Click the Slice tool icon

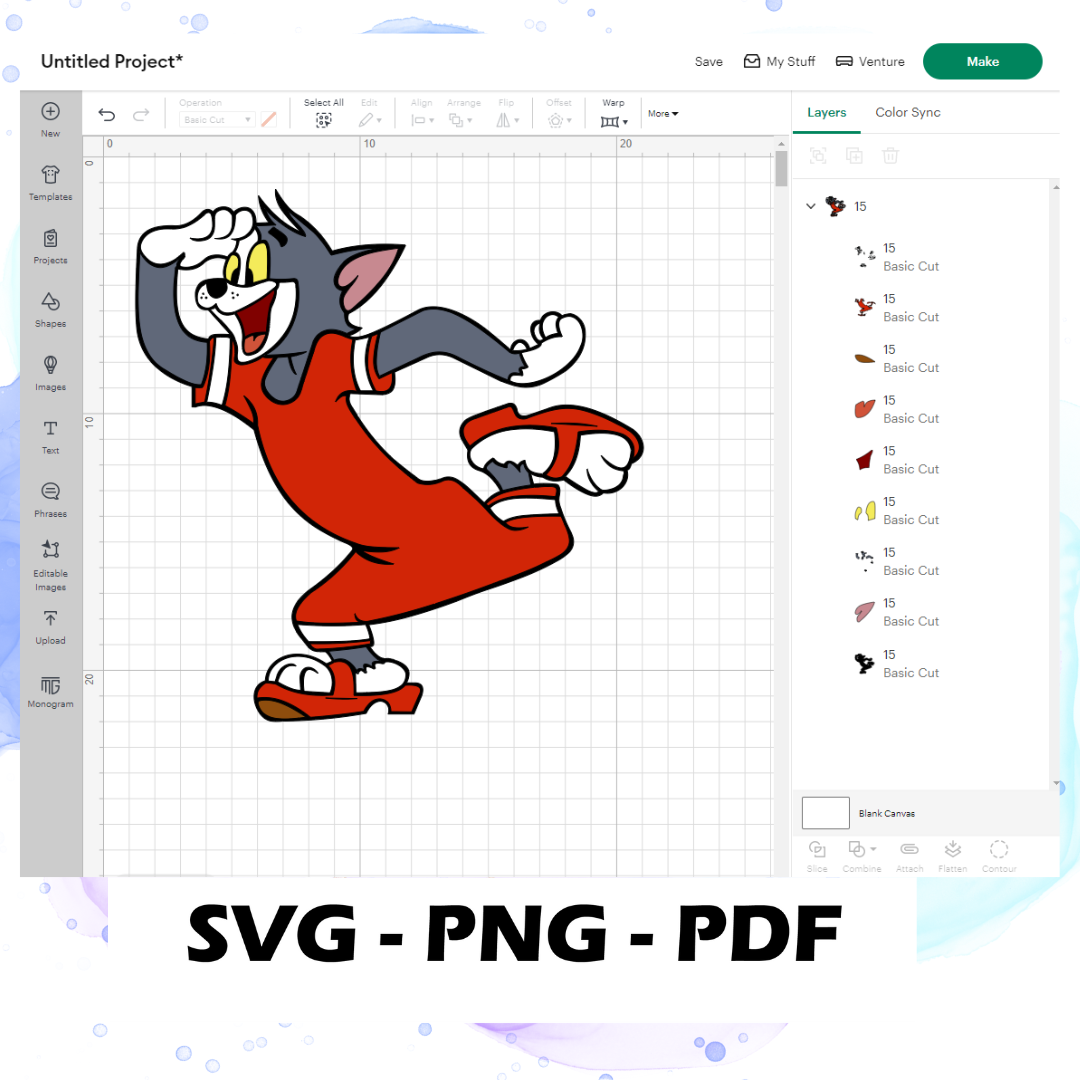pos(817,849)
